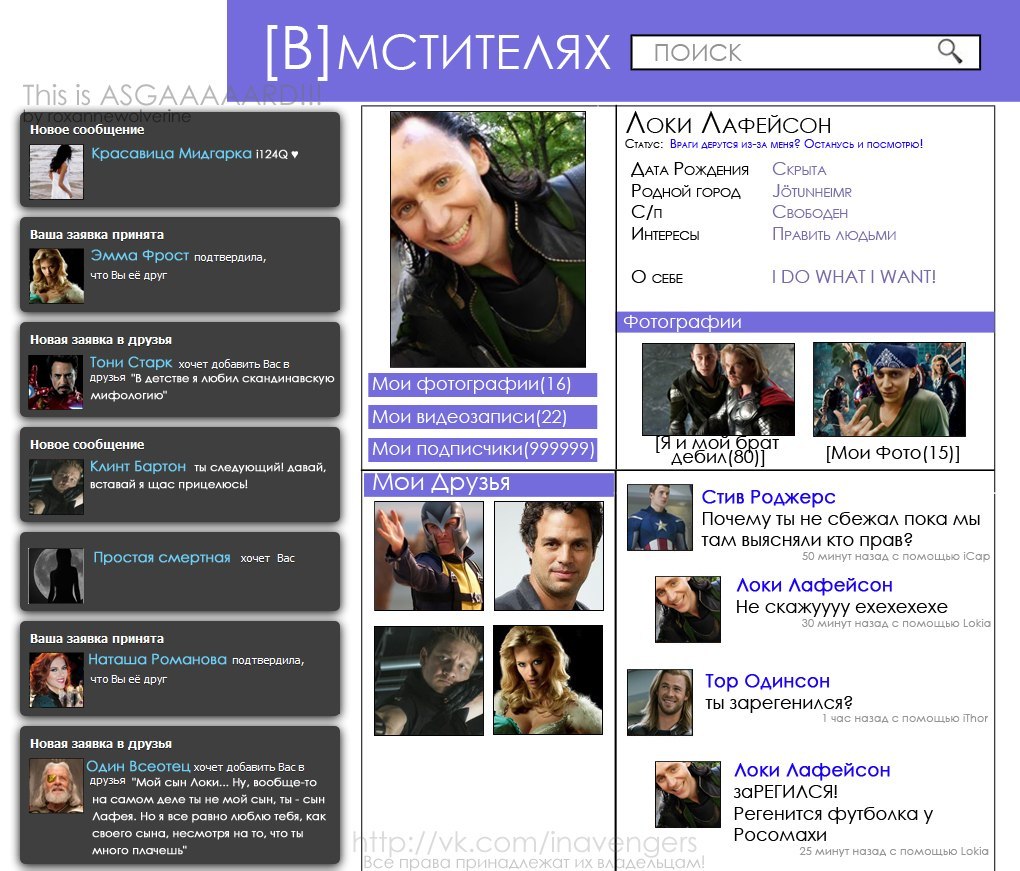
Task: Click the [В]МСТИТЕЛЯХ site logo
Action: [437, 51]
